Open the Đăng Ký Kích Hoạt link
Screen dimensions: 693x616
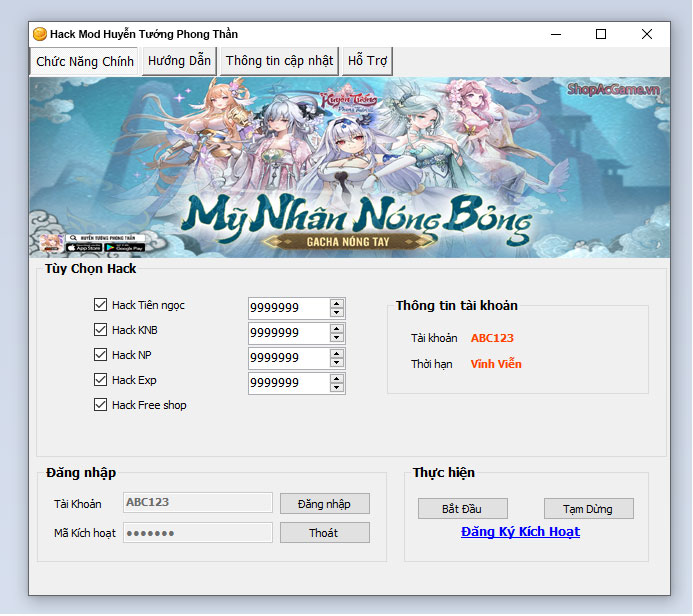coord(520,532)
